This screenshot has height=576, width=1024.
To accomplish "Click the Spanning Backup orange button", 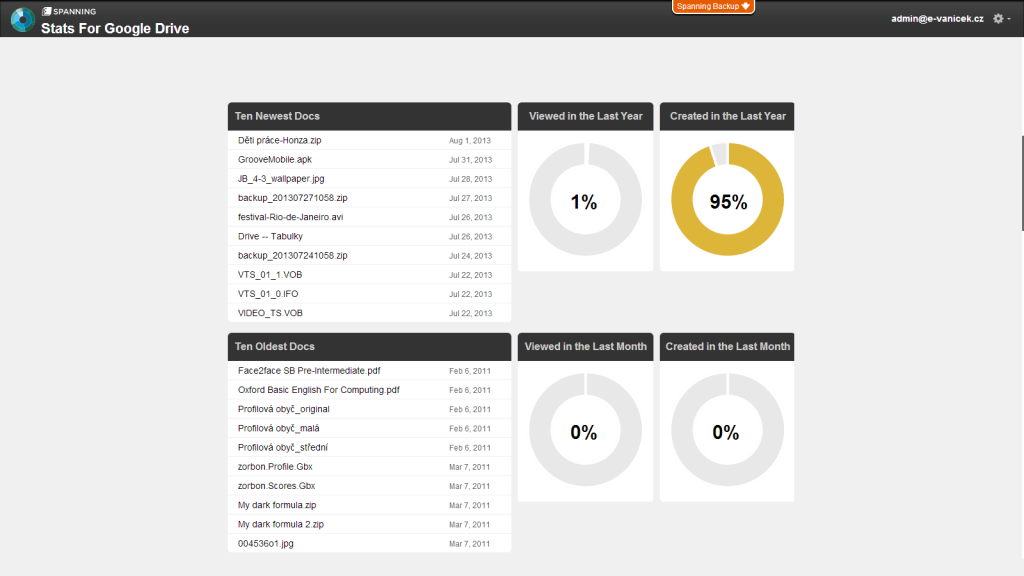I will pyautogui.click(x=713, y=7).
